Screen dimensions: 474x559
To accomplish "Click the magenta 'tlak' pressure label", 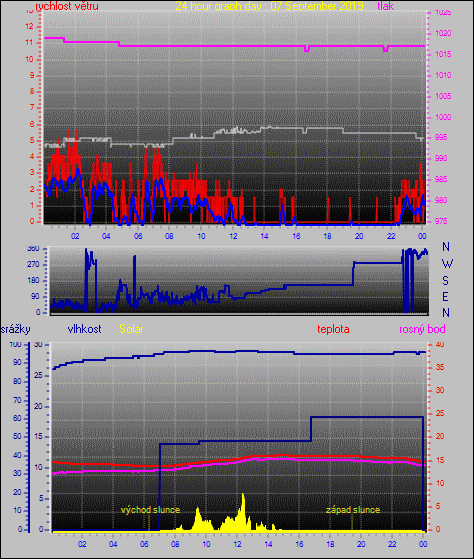I will pyautogui.click(x=386, y=6).
